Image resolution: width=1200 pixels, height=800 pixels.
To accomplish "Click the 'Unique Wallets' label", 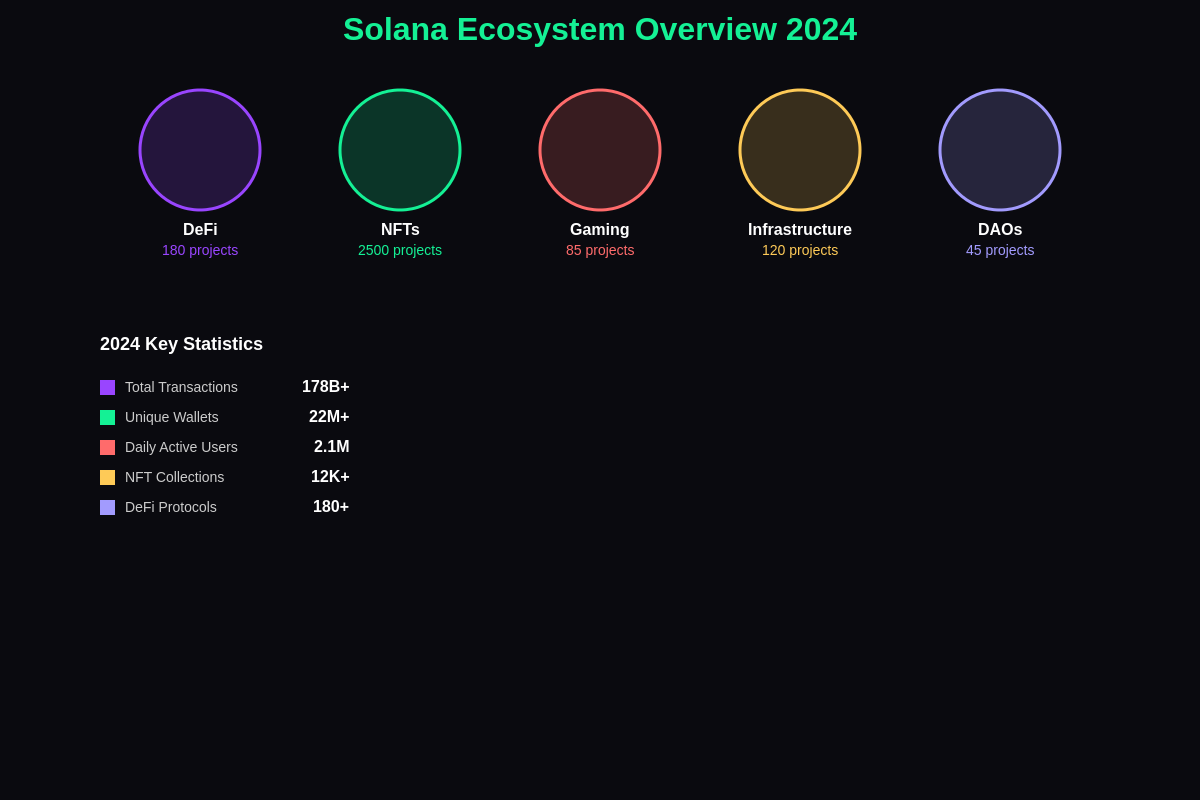I will coord(171,417).
